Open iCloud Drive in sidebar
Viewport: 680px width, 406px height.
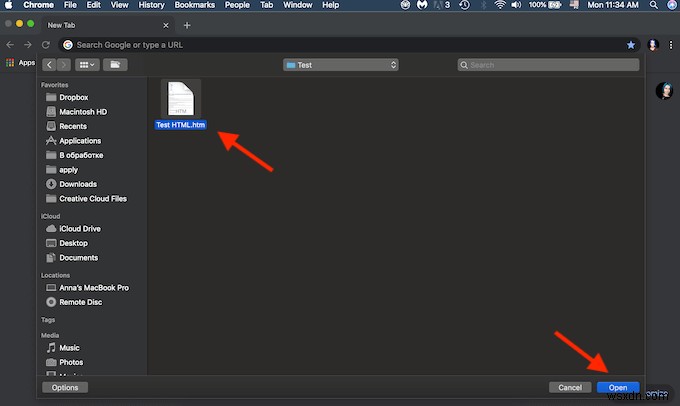coord(80,229)
